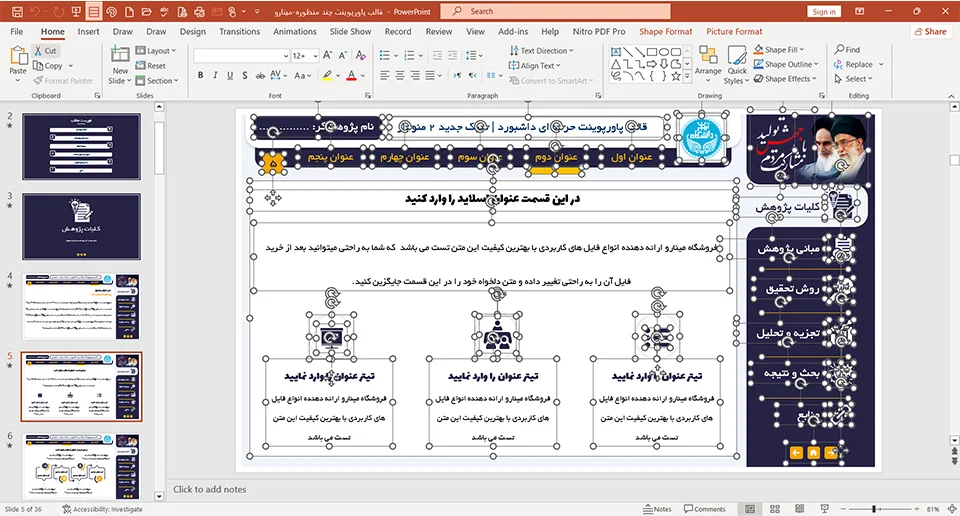This screenshot has width=960, height=516.
Task: Click Replace in Editing group
Action: pos(853,64)
